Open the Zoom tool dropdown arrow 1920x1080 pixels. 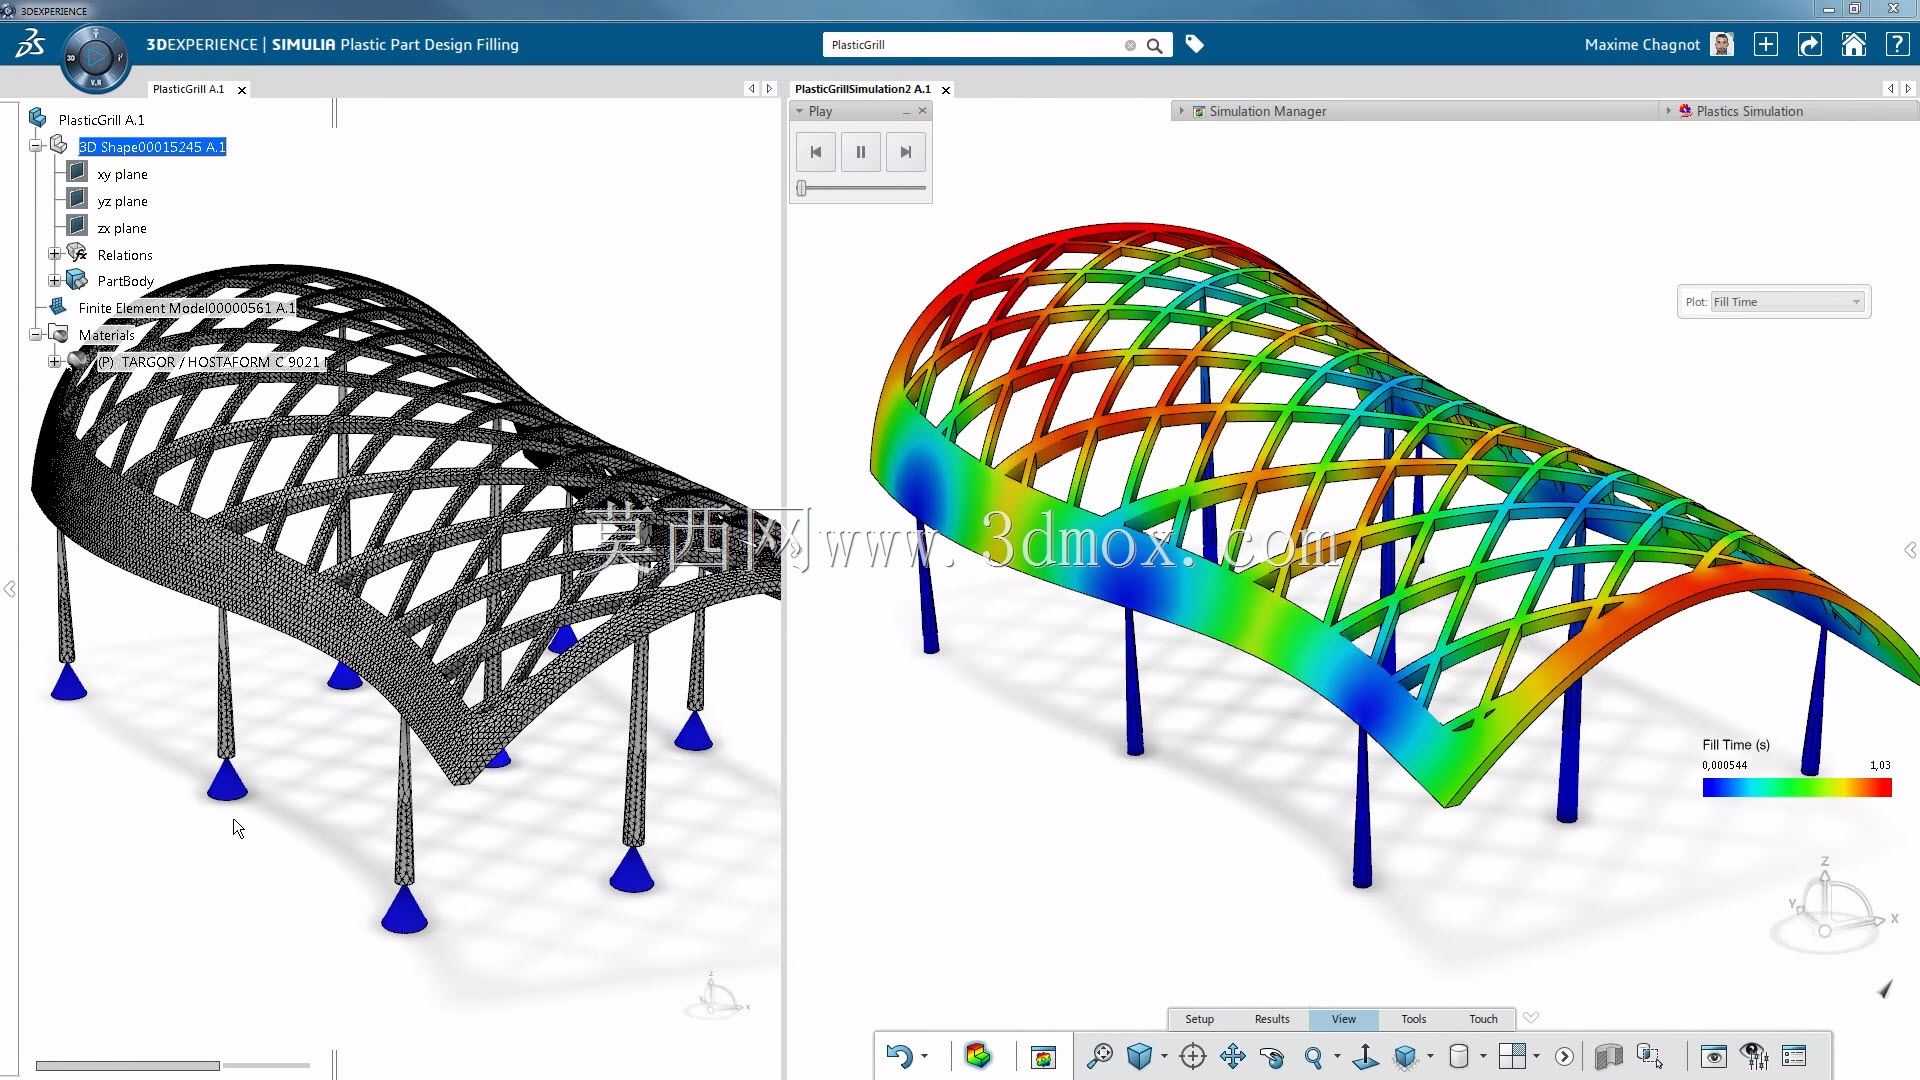[1337, 1056]
